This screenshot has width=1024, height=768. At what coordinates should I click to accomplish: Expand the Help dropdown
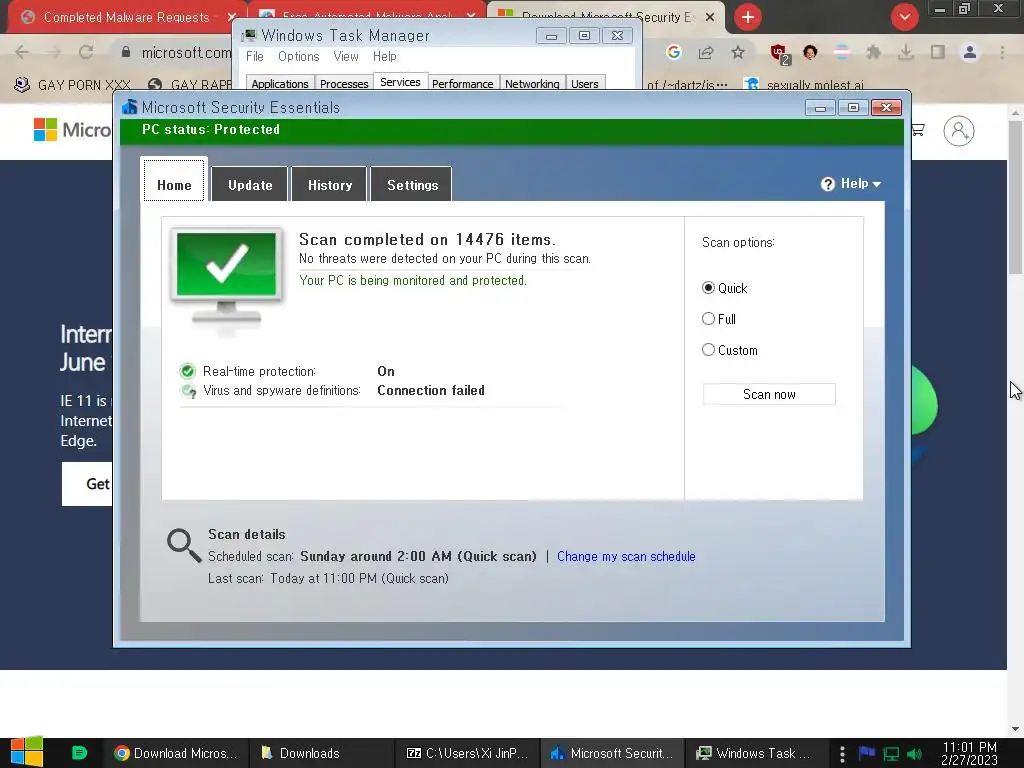coord(851,184)
